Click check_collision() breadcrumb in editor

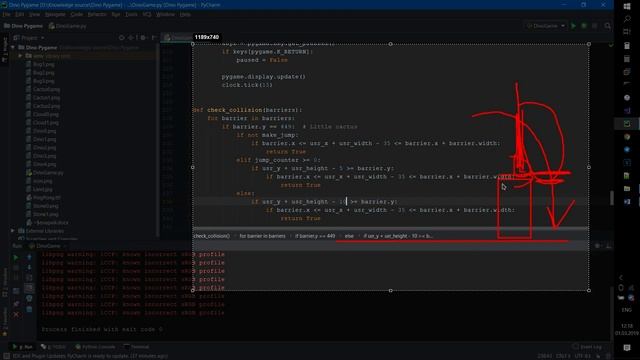(211, 236)
